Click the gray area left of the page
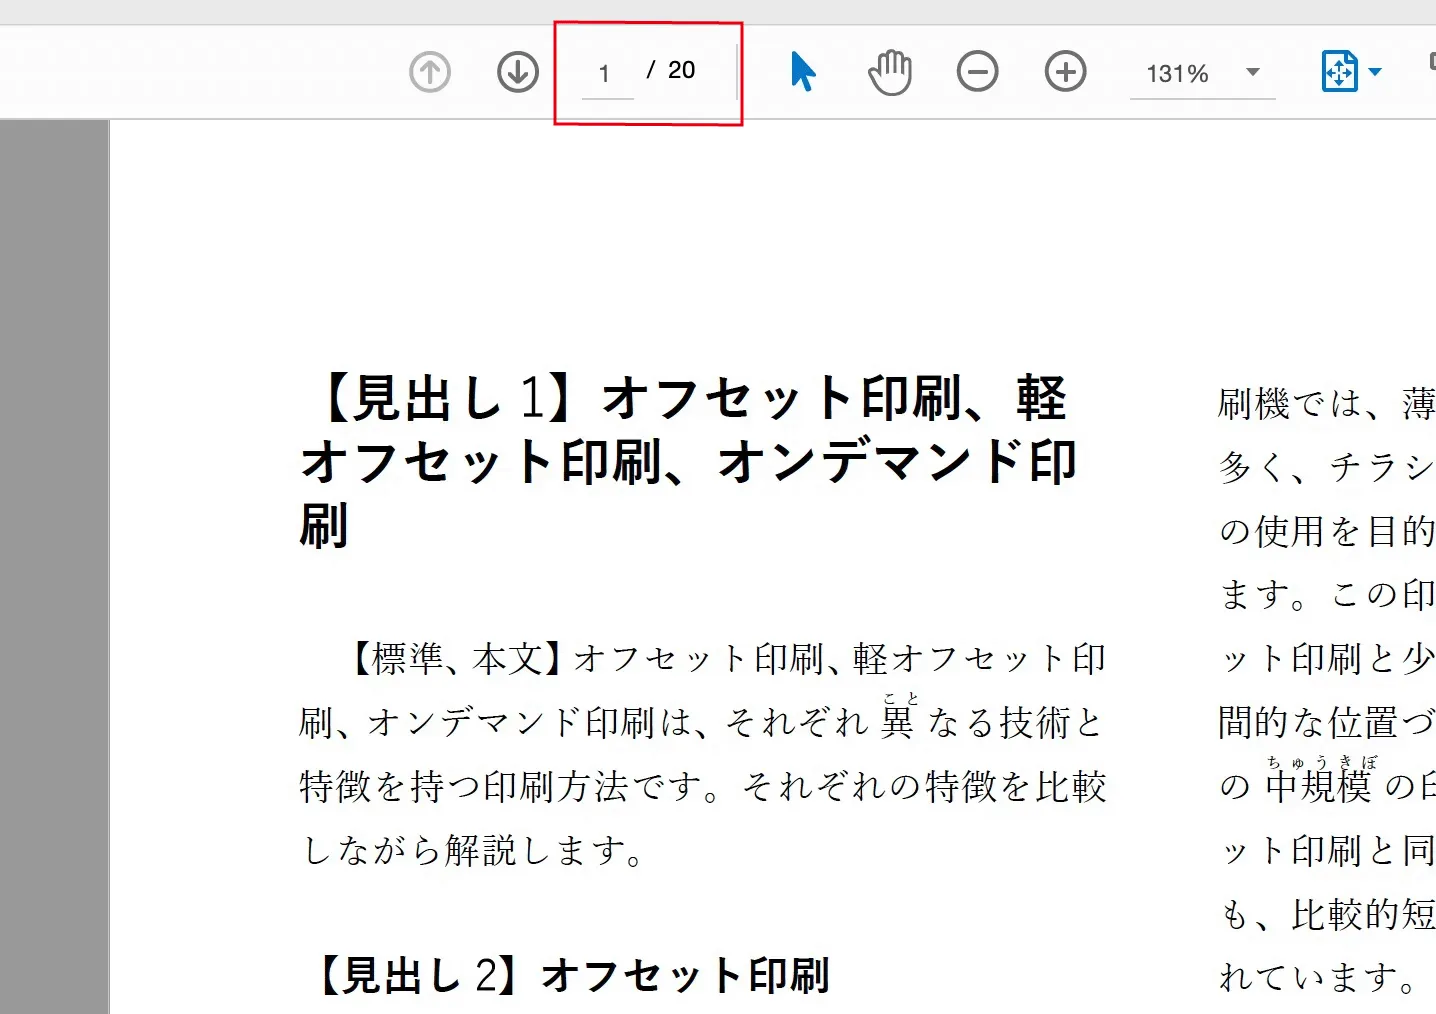Screen dimensions: 1436x1014 [54, 560]
